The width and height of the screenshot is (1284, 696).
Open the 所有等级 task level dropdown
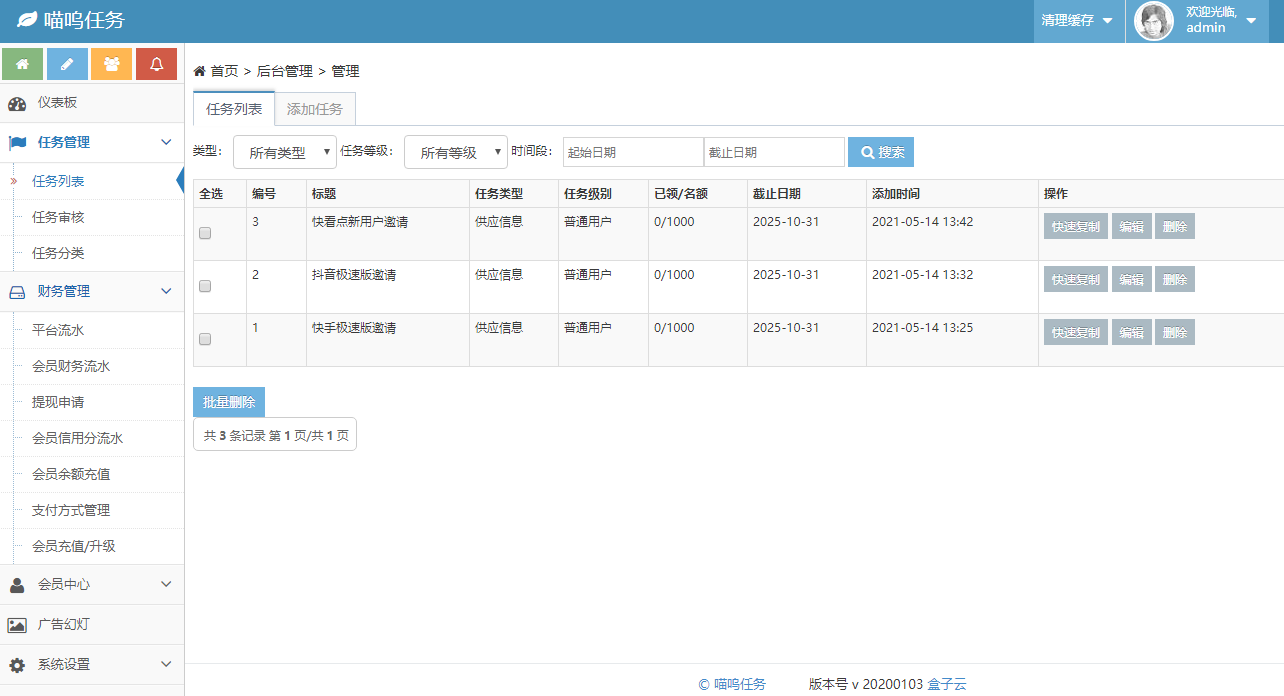[x=456, y=153]
